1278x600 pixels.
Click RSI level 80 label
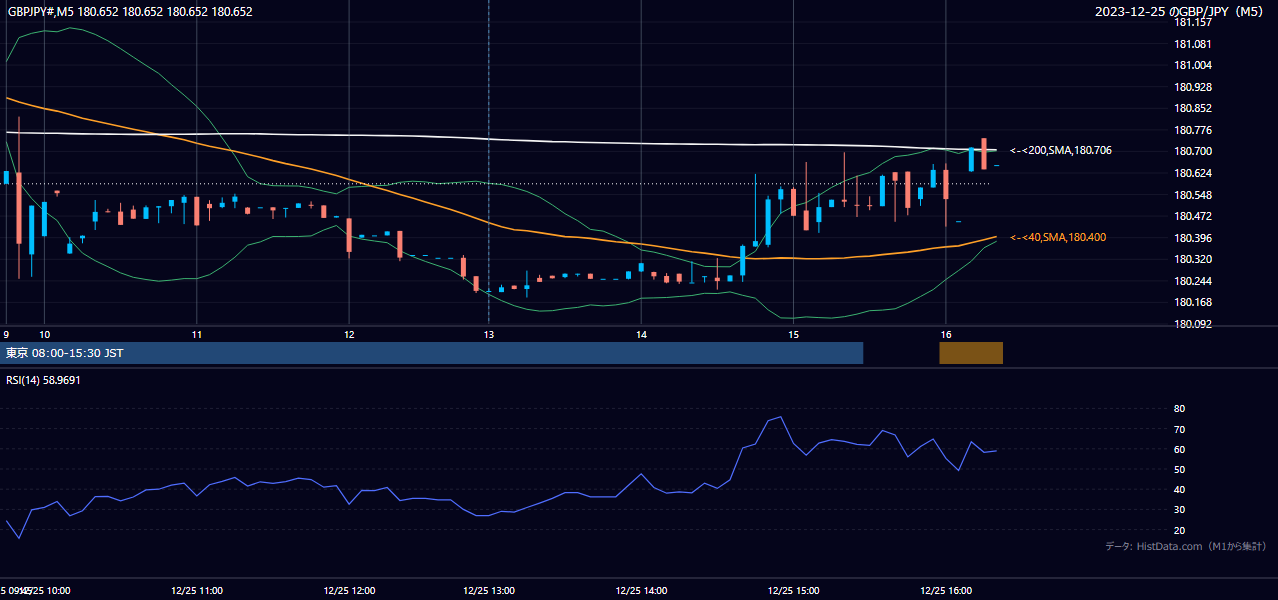pyautogui.click(x=1179, y=409)
